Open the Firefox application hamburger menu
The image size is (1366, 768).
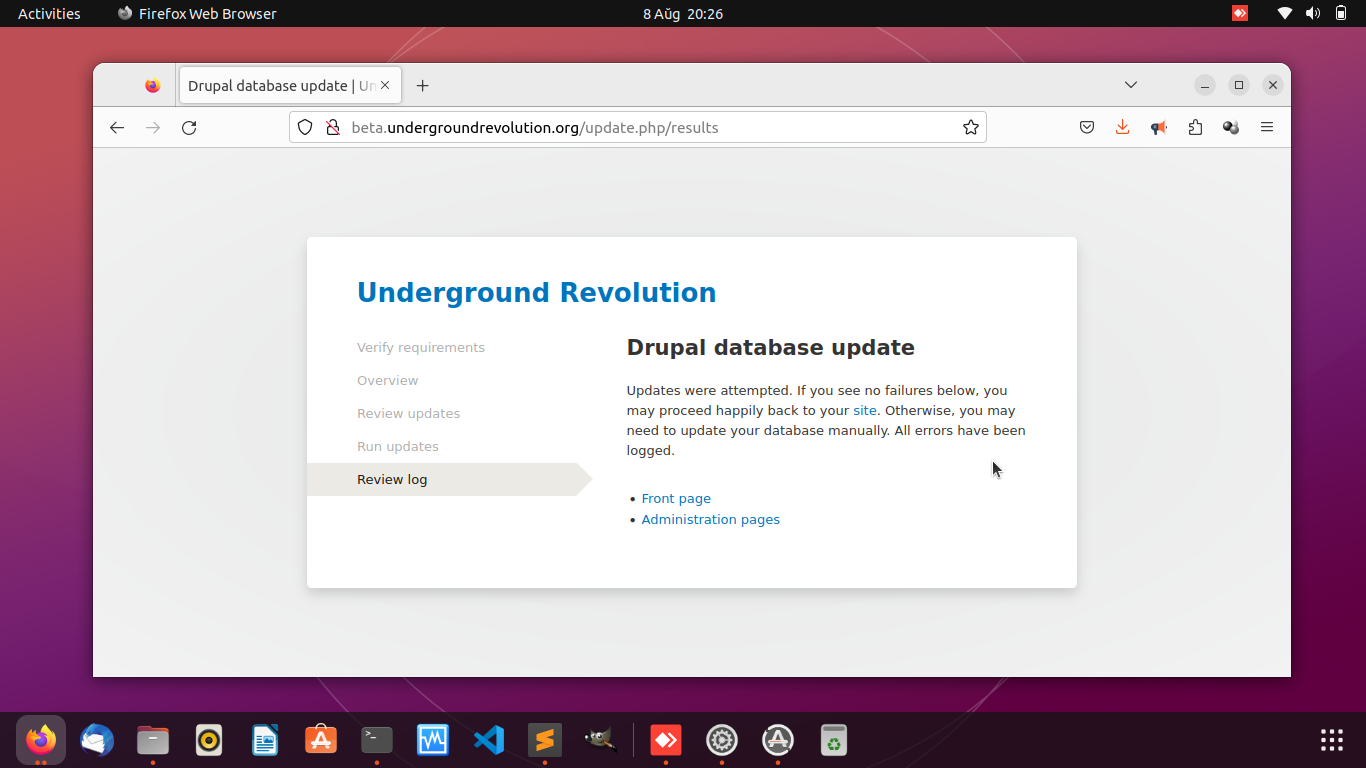click(1267, 128)
